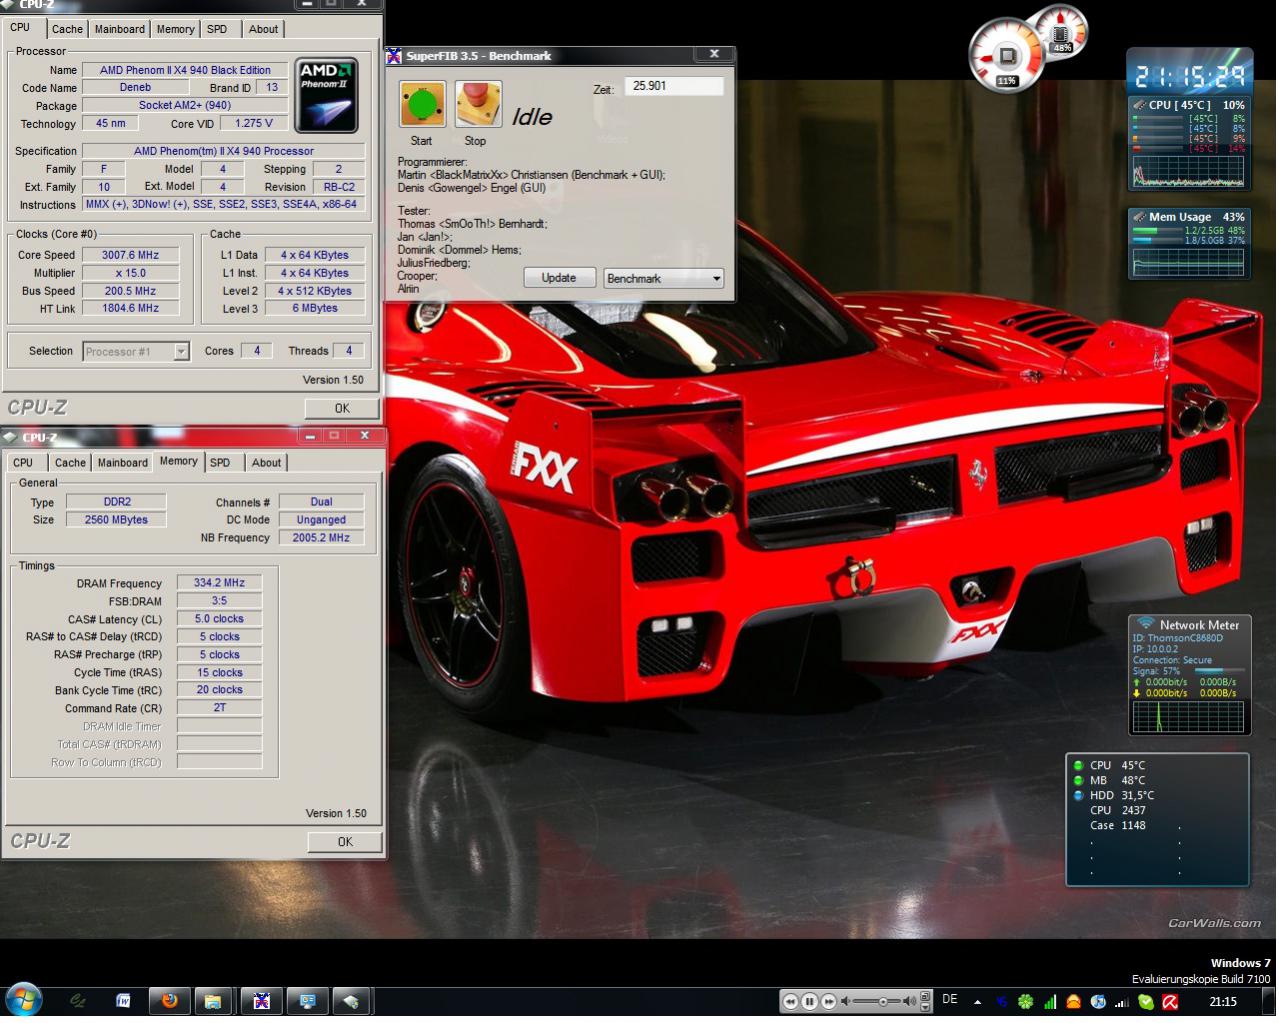Click the orange messenger tray icon
1279x1023 pixels.
click(1073, 1001)
